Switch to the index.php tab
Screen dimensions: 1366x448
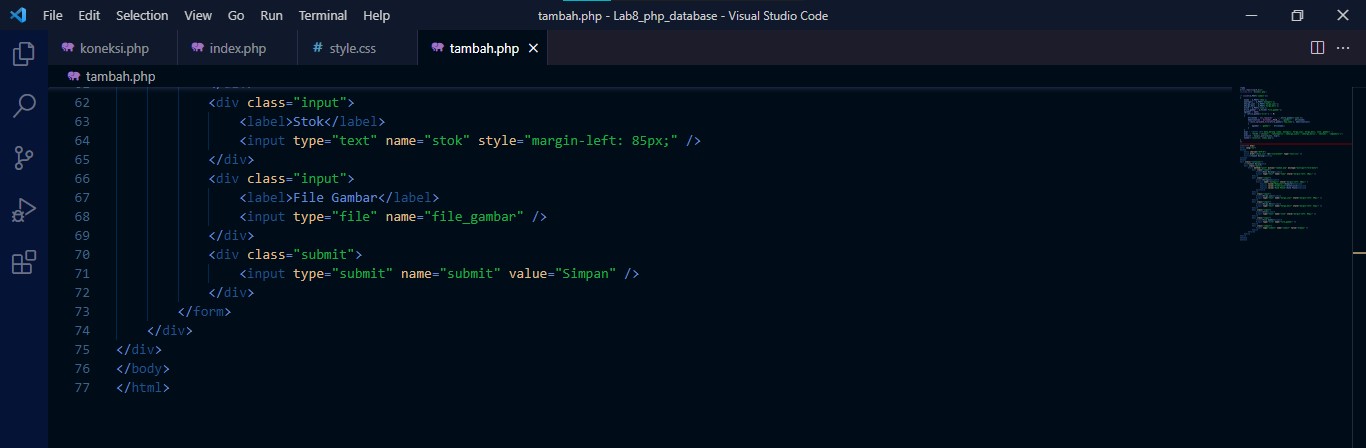click(238, 48)
